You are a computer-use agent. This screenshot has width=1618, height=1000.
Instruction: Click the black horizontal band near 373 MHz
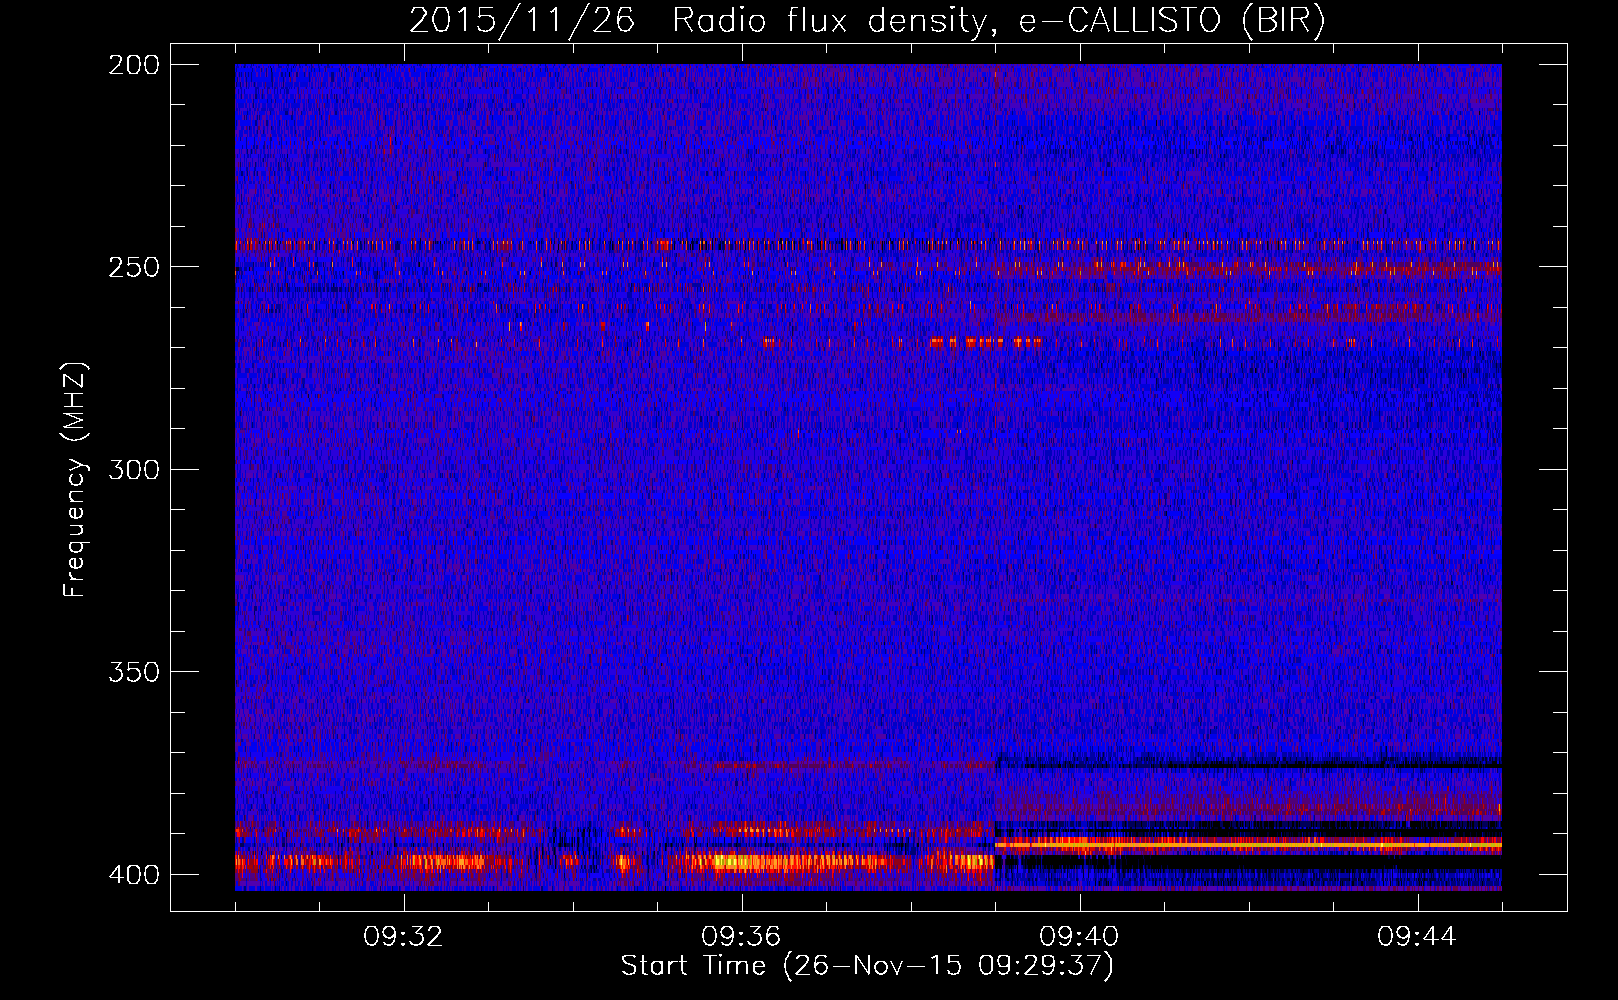point(1248,764)
